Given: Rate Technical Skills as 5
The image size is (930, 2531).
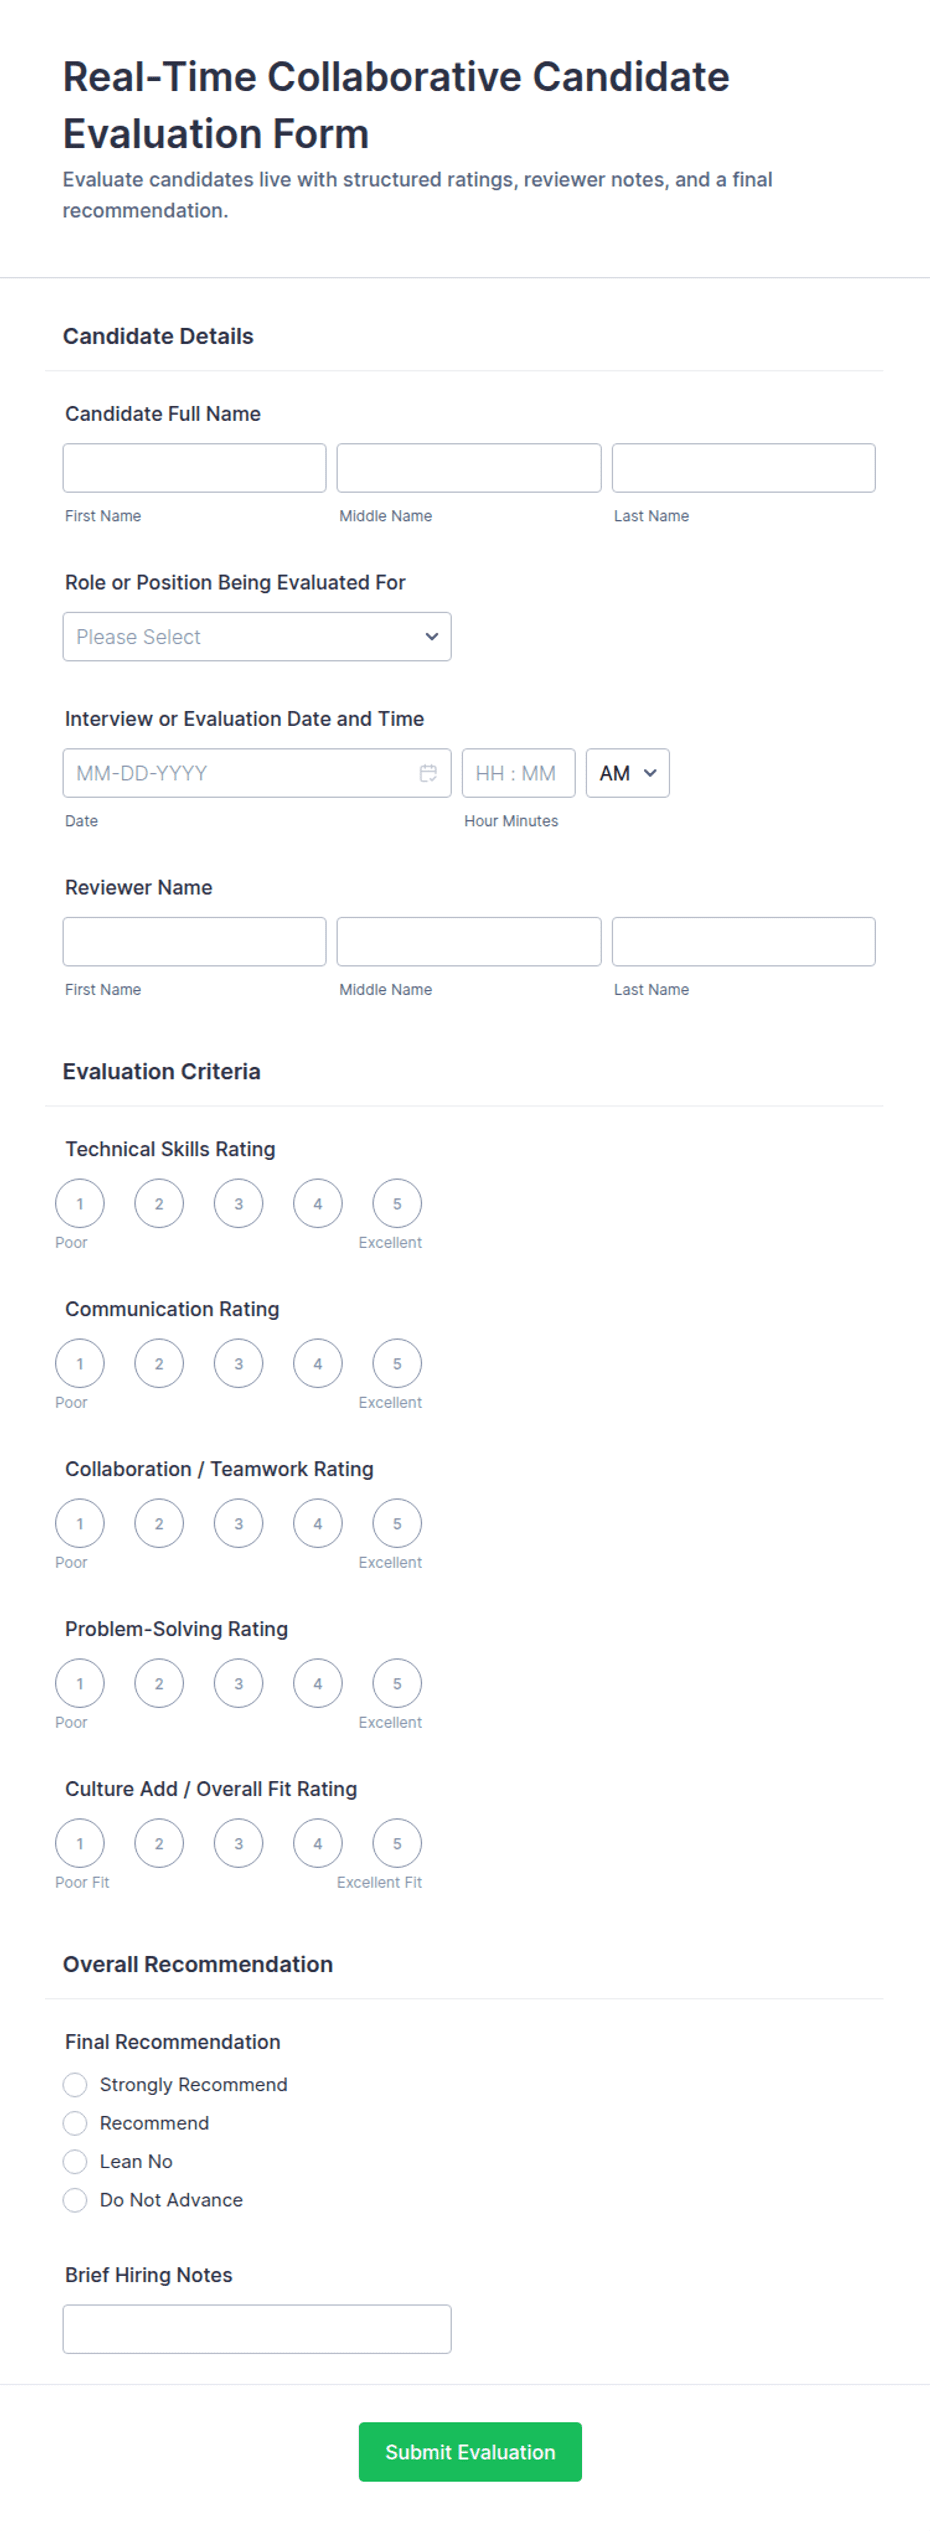Looking at the screenshot, I should point(397,1203).
